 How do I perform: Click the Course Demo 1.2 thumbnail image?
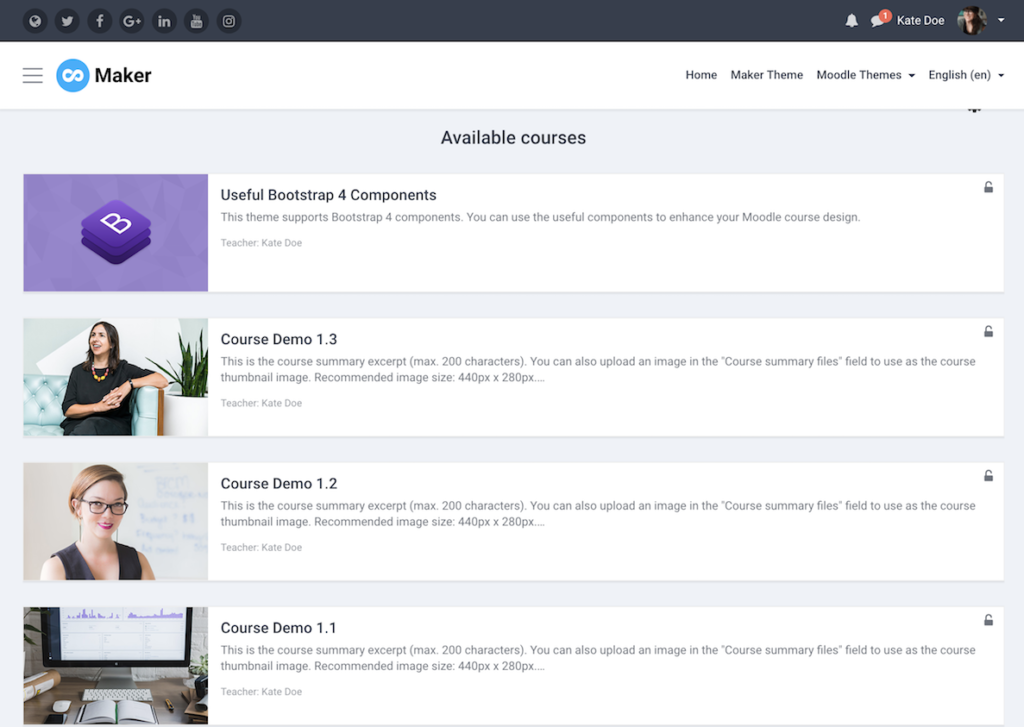click(116, 521)
